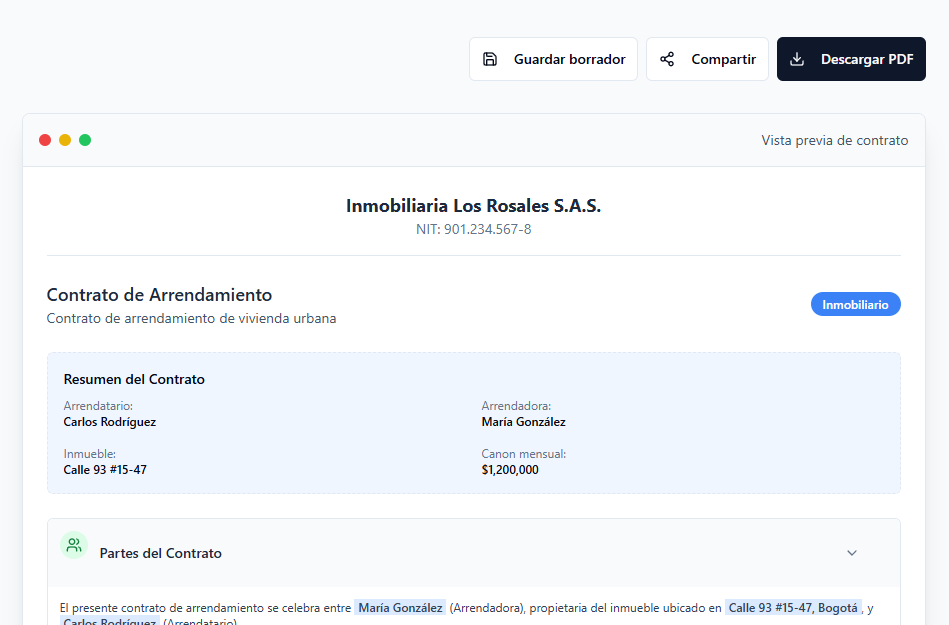Viewport: 949px width, 625px height.
Task: Click the yellow window dot
Action: click(65, 140)
